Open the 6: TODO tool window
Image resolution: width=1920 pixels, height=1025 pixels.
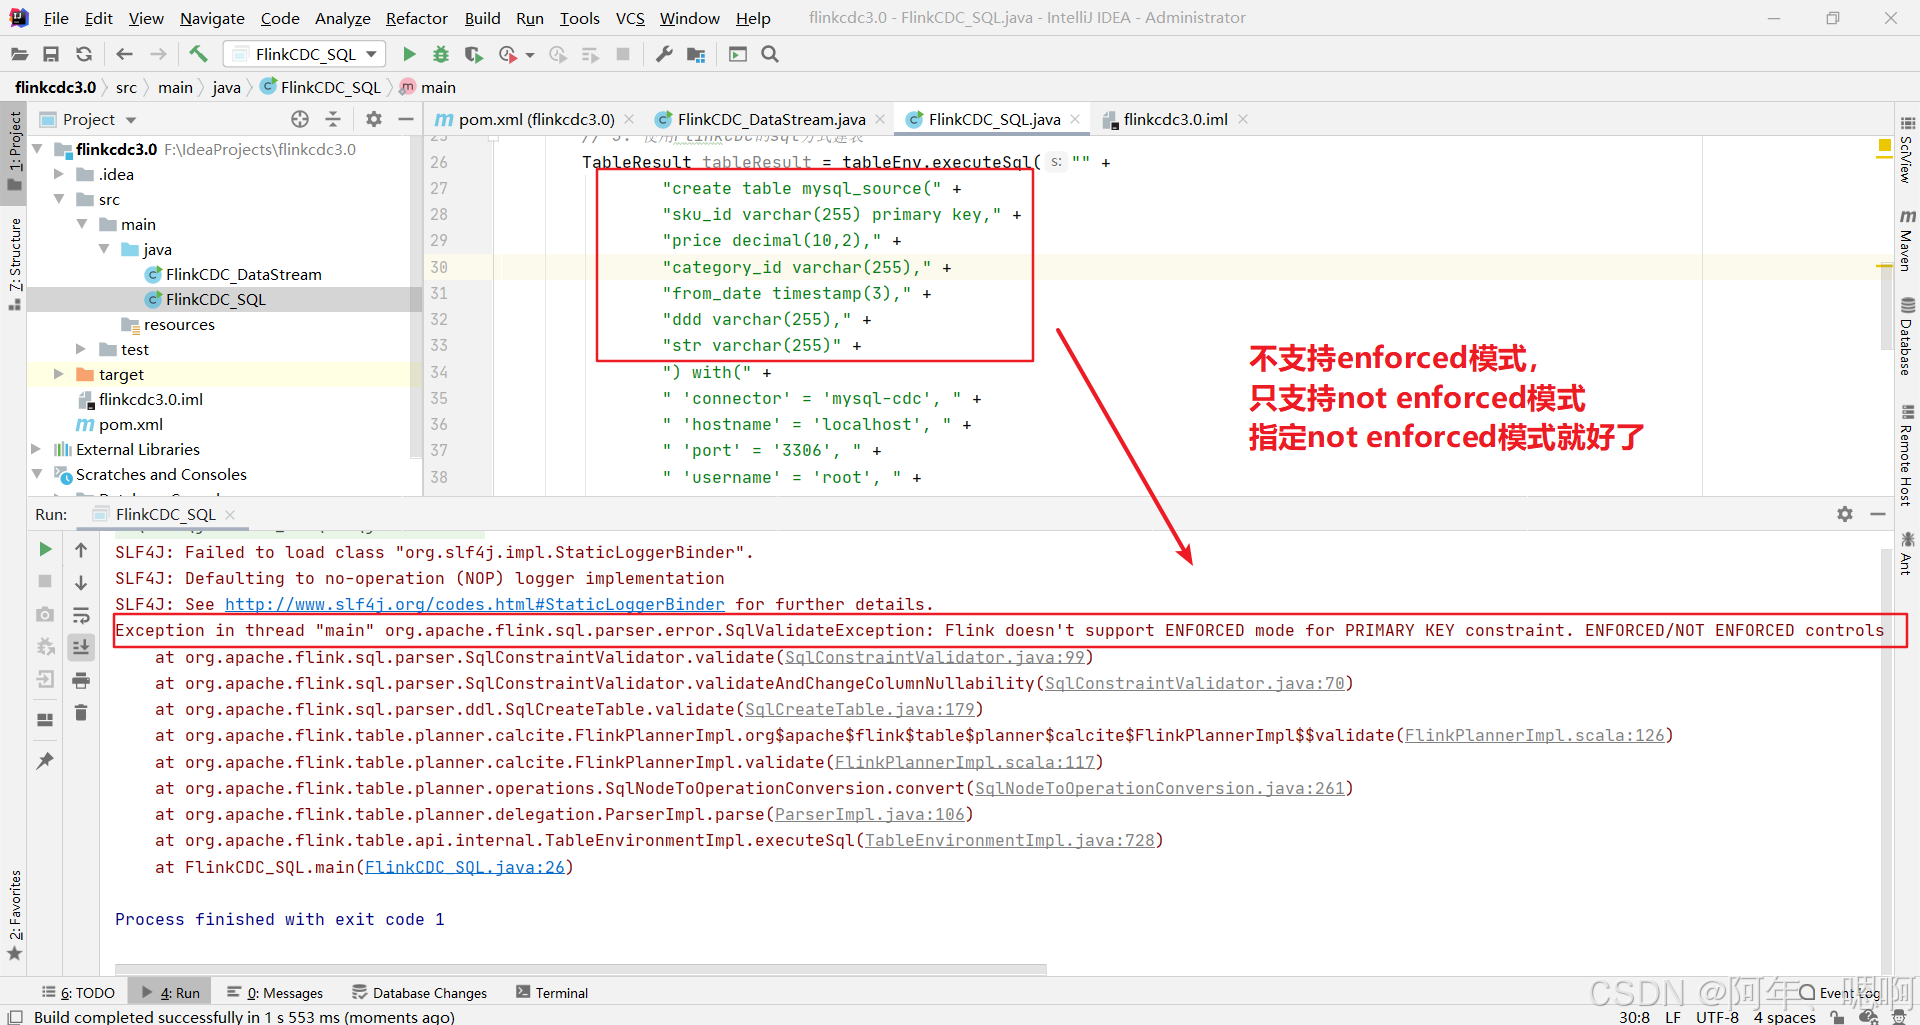pos(78,993)
